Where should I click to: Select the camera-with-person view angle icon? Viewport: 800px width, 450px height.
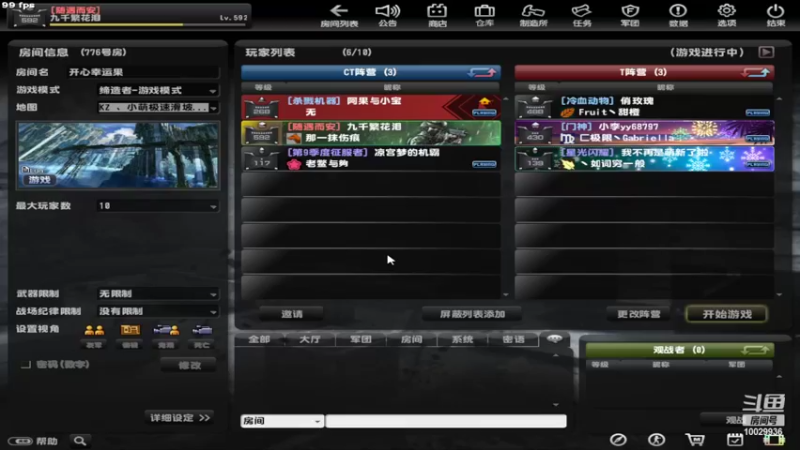coord(166,330)
